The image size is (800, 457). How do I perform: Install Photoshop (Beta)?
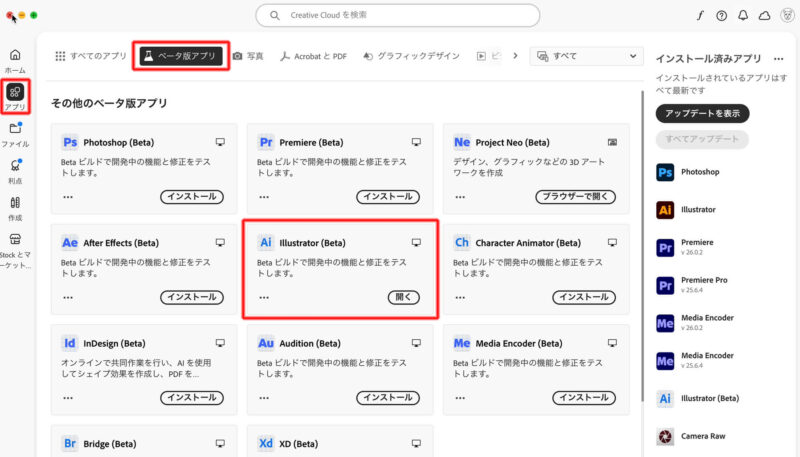click(192, 197)
